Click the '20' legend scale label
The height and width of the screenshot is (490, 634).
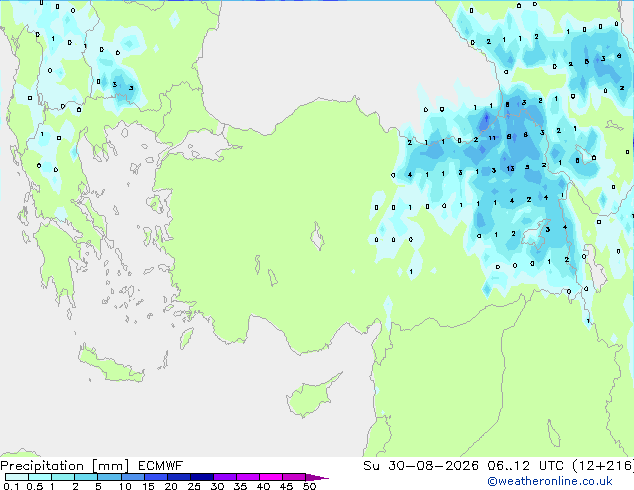pos(171,486)
